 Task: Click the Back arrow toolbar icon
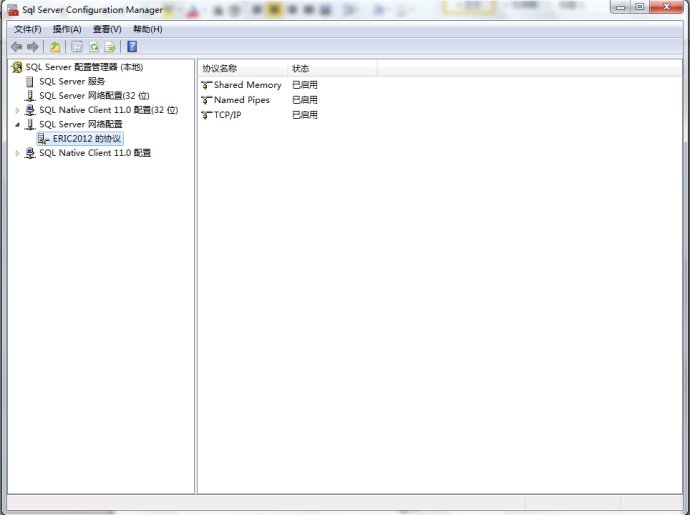16,47
